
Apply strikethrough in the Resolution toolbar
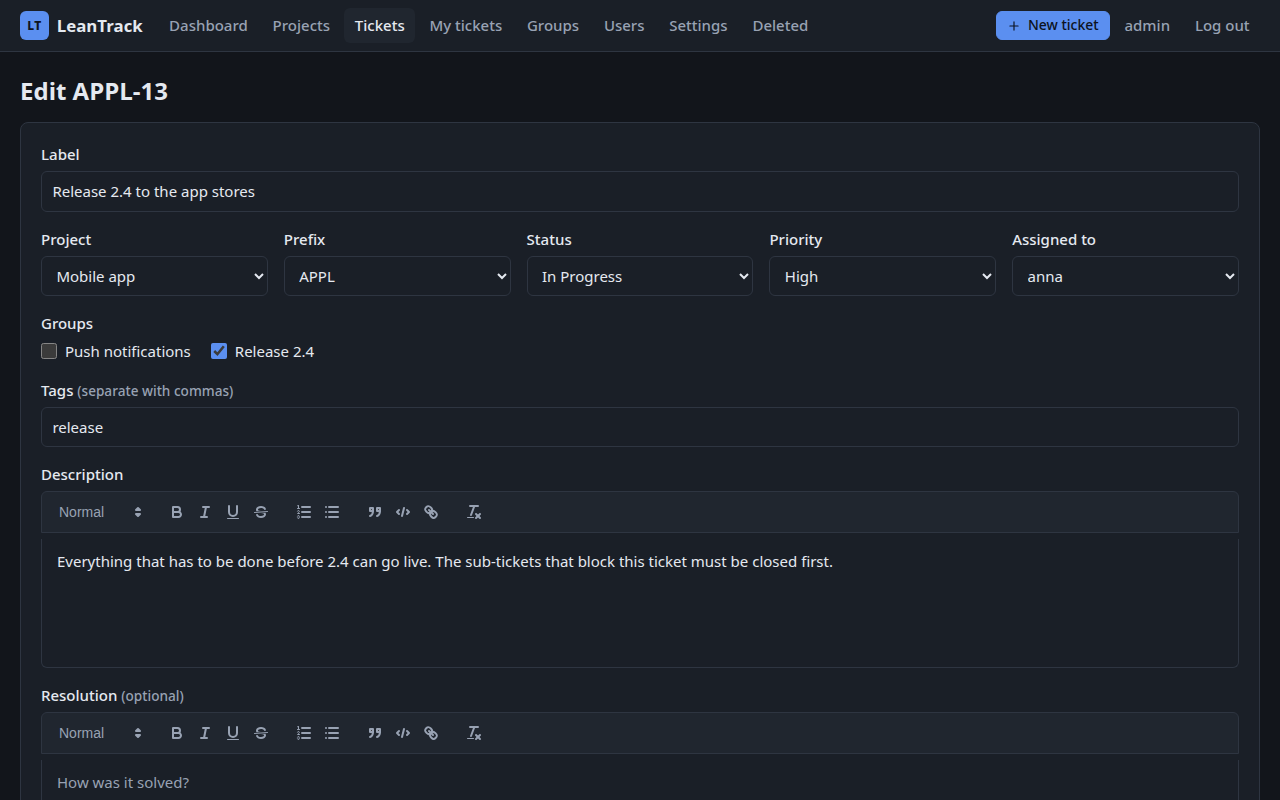coord(261,733)
